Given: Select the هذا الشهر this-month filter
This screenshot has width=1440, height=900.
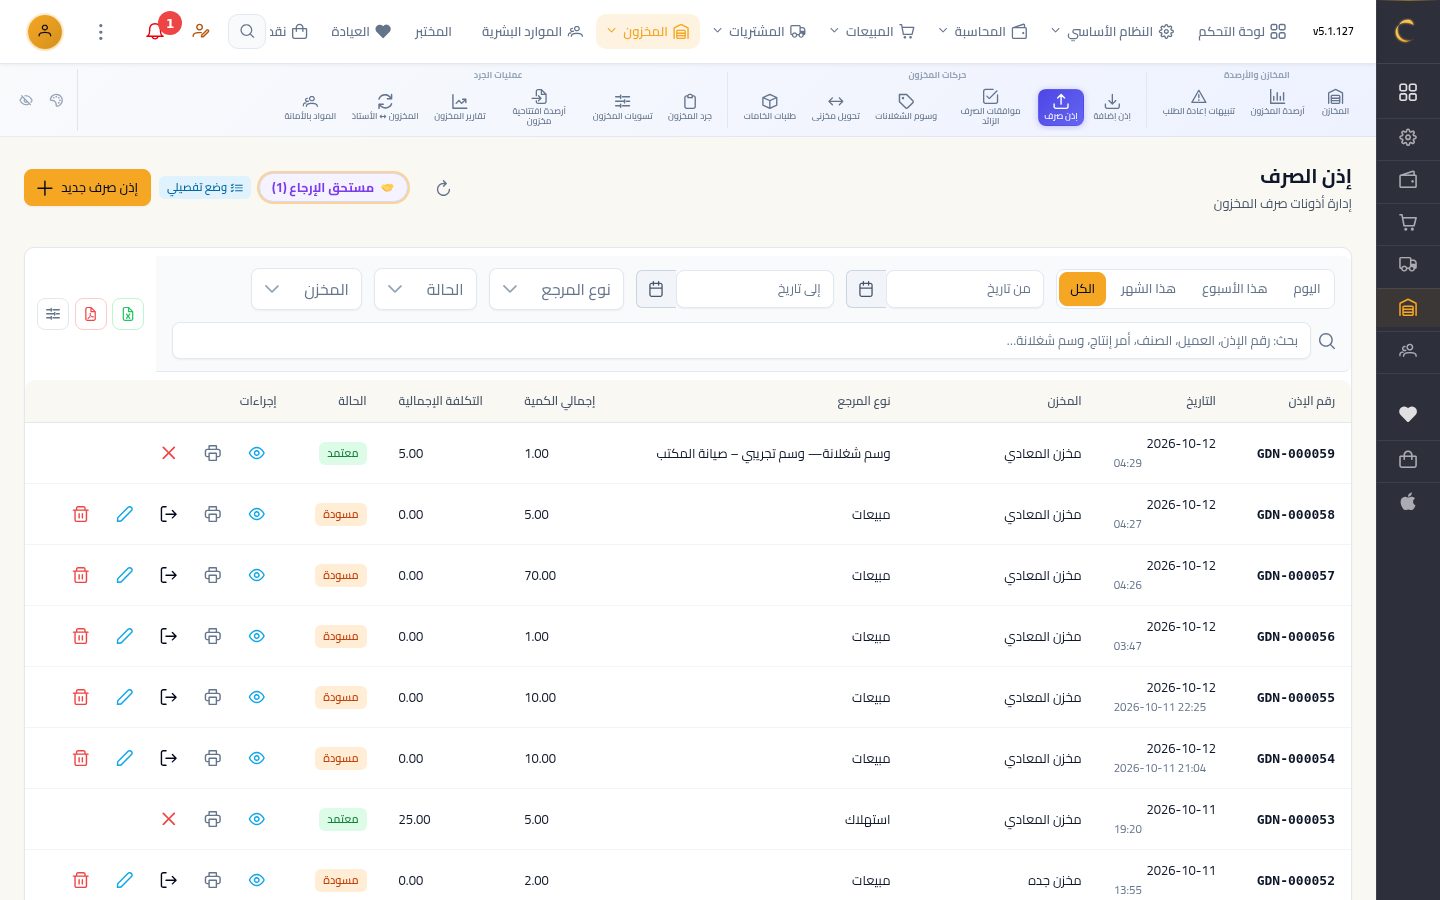Looking at the screenshot, I should click(x=1148, y=289).
